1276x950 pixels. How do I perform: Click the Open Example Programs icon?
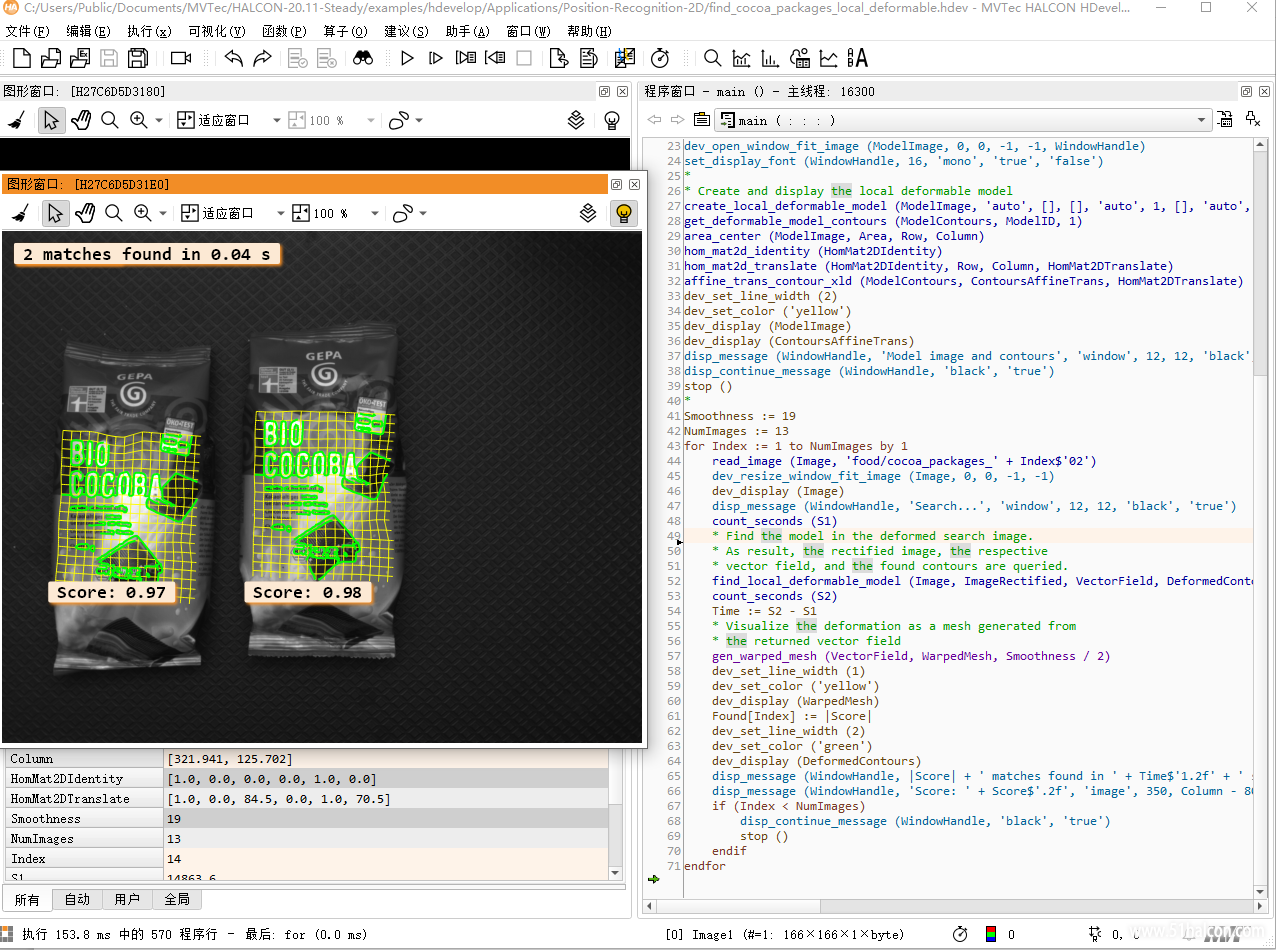(x=79, y=58)
